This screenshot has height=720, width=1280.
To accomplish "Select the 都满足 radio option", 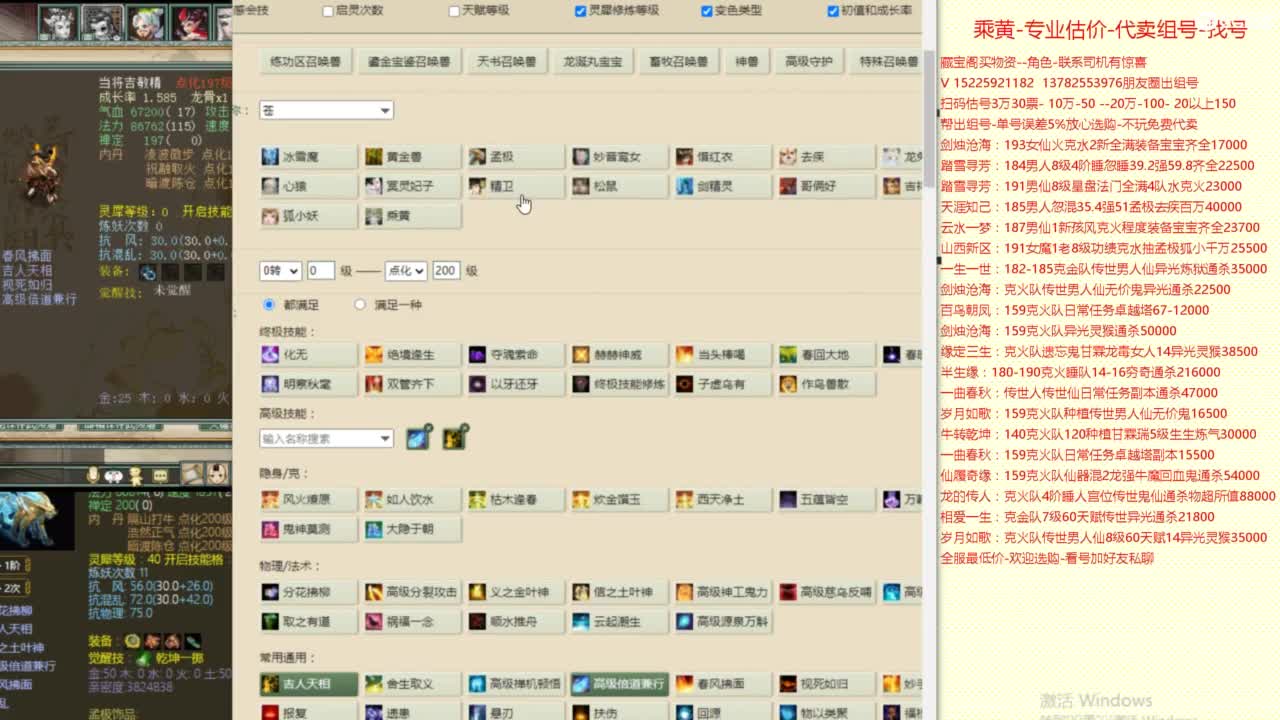I will click(x=268, y=304).
